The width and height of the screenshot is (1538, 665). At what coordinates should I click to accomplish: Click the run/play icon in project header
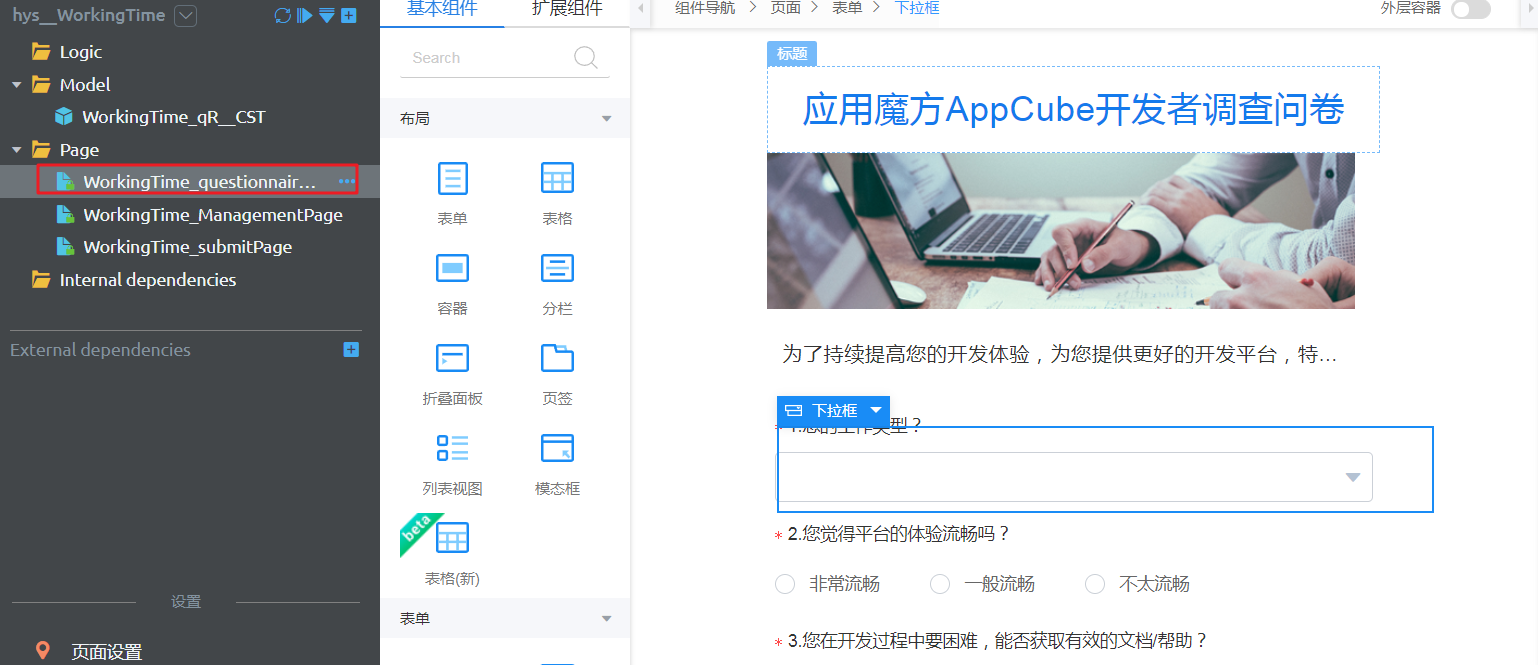click(305, 16)
